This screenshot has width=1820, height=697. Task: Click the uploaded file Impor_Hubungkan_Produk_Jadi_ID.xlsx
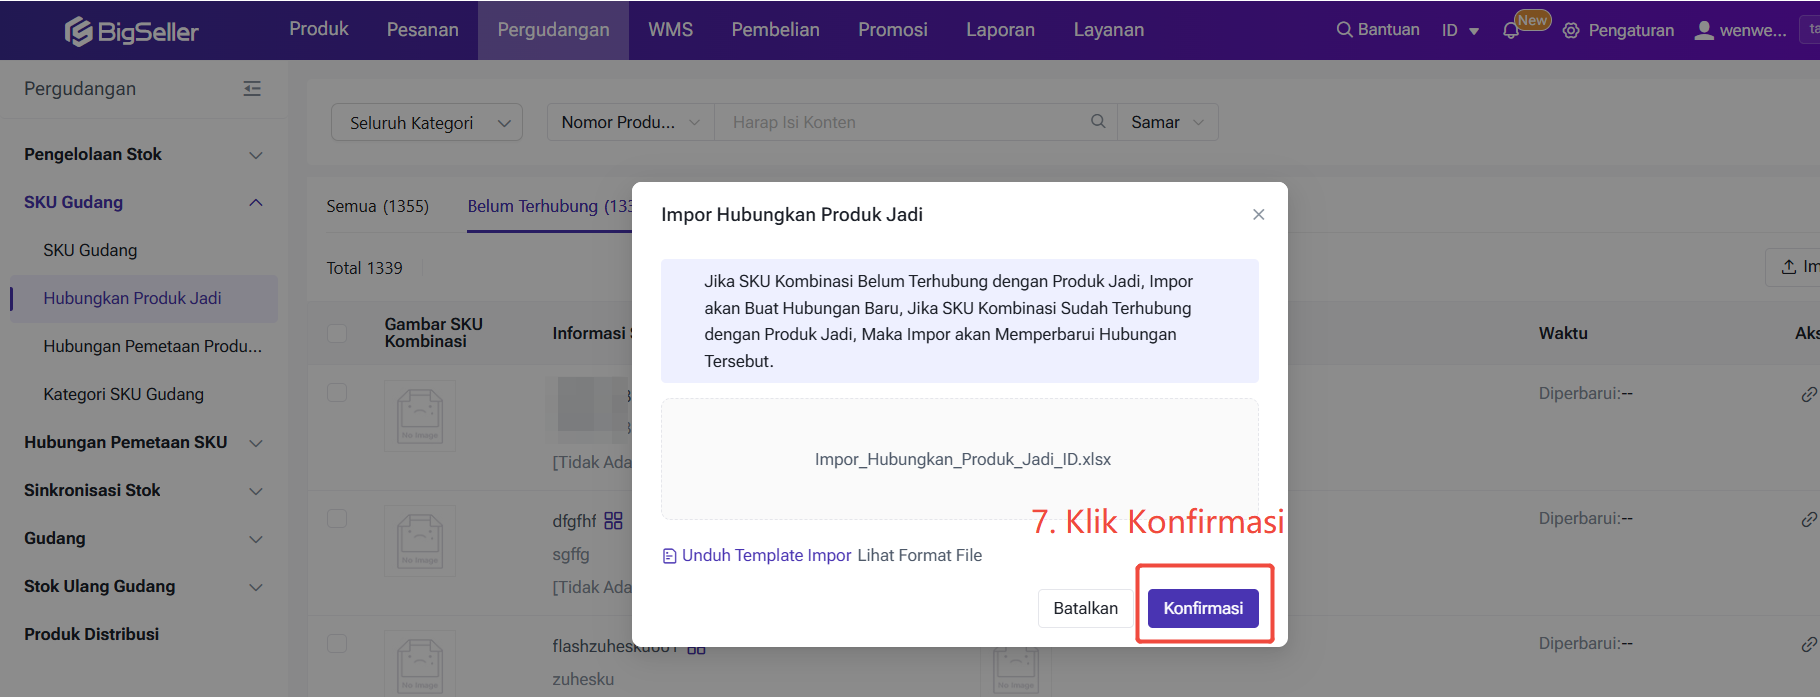[x=962, y=459]
